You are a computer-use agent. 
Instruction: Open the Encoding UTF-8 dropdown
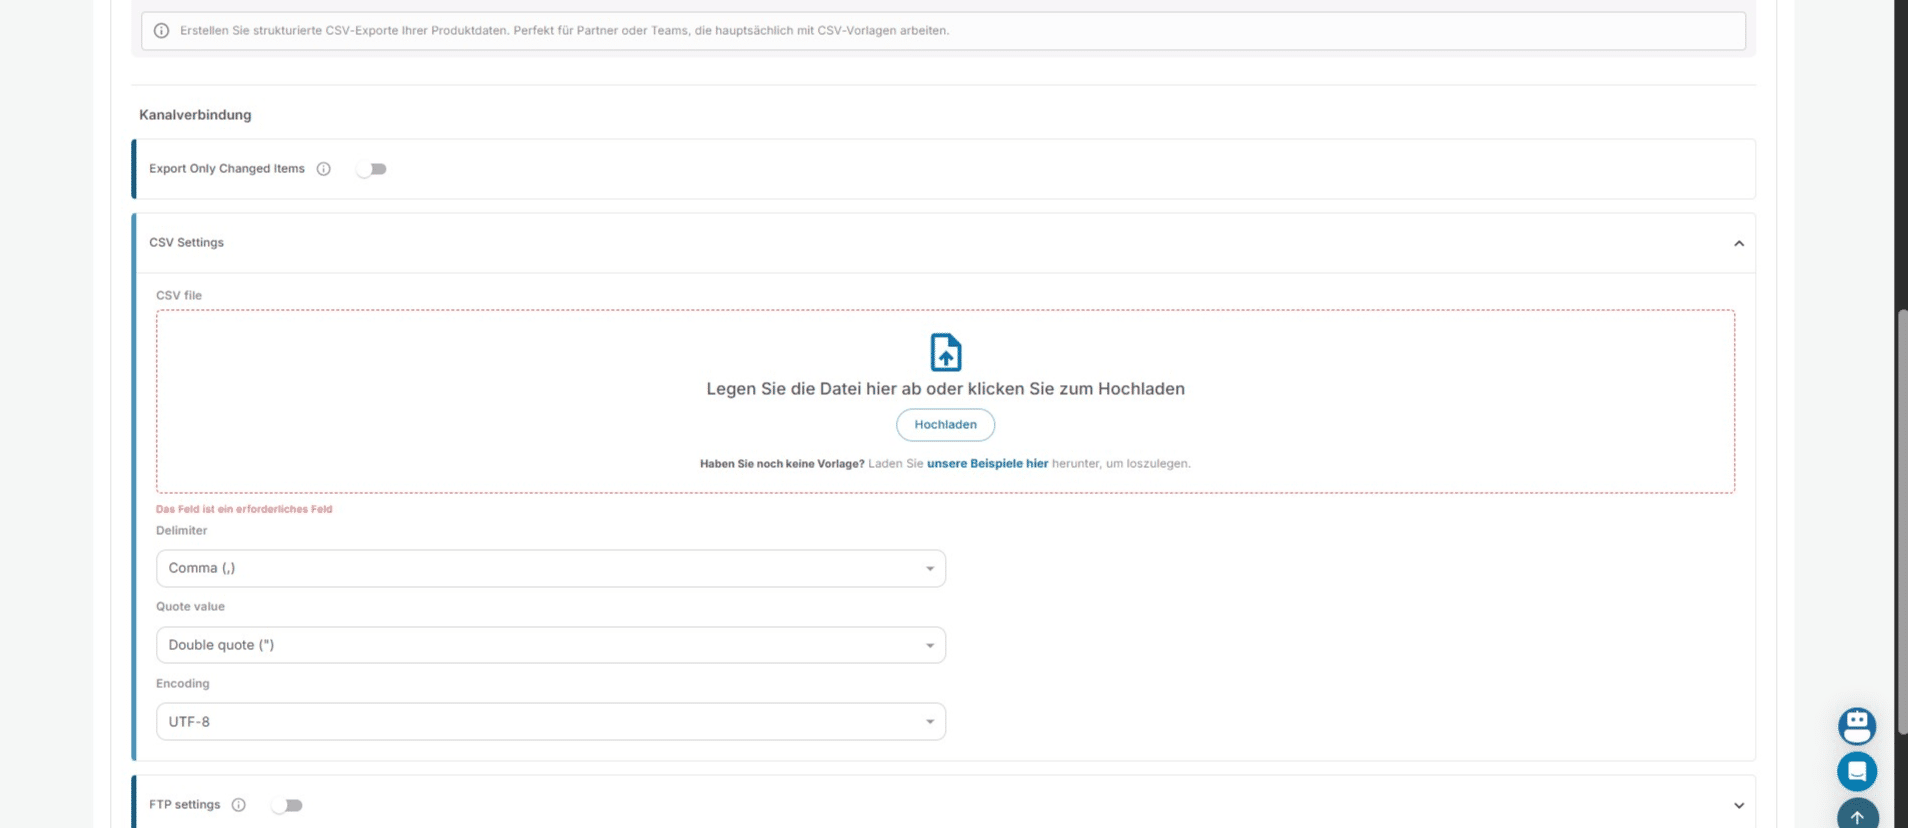(550, 722)
